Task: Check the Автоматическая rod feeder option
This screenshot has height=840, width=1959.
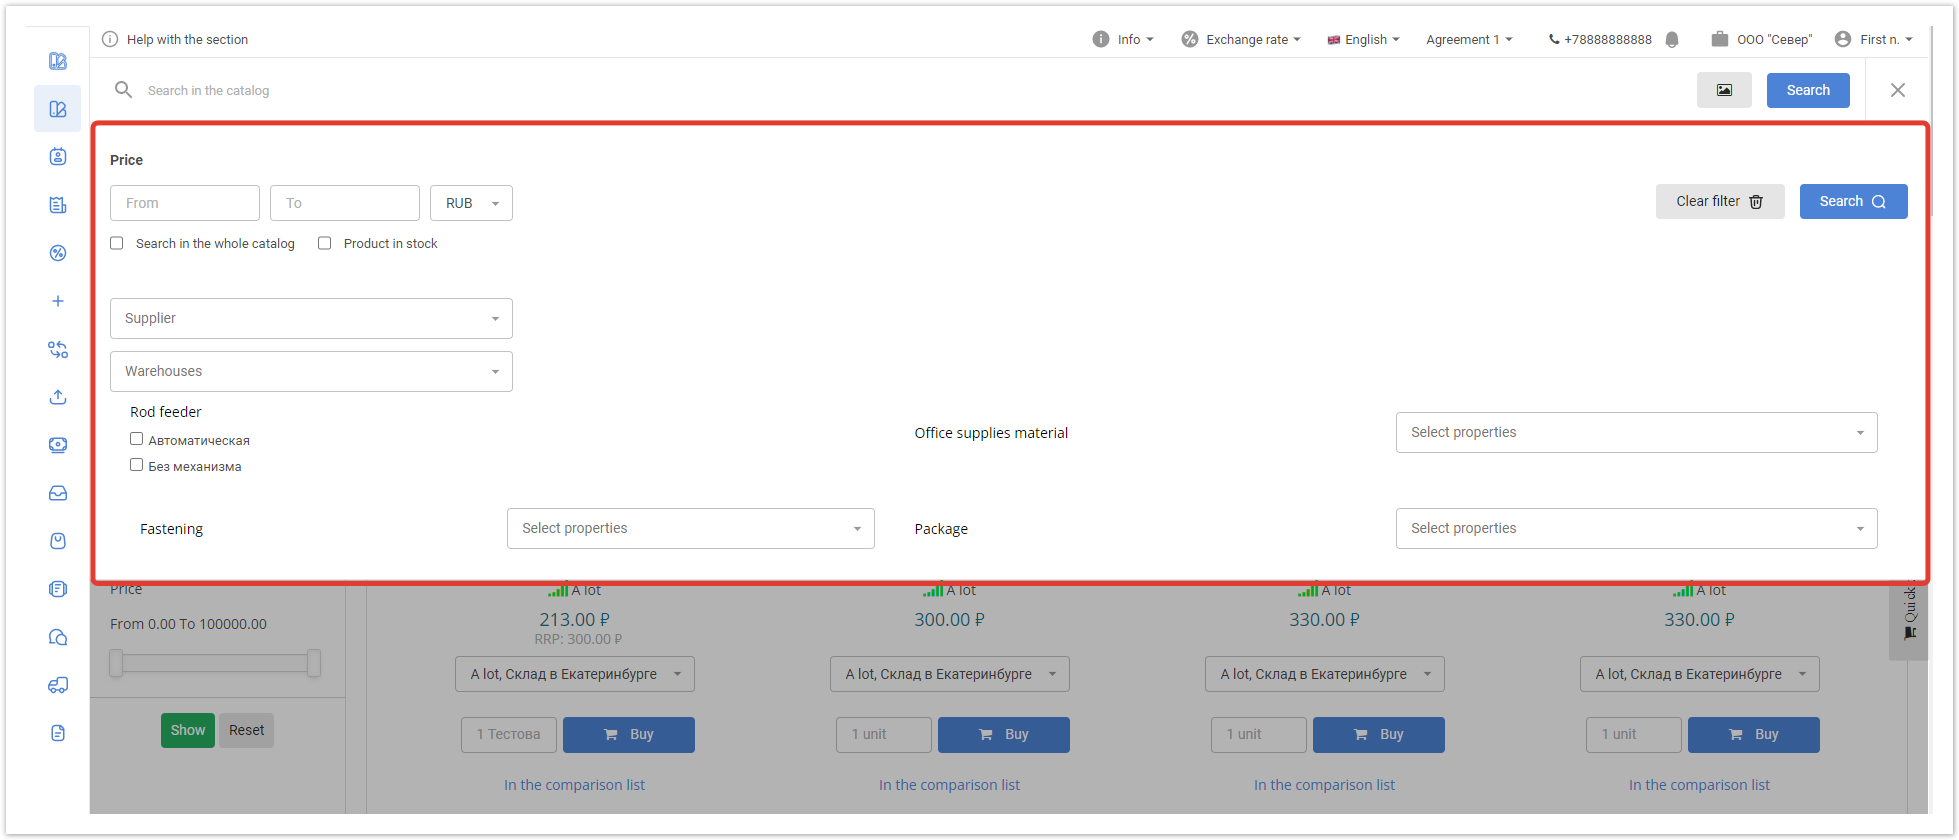Action: (x=136, y=439)
